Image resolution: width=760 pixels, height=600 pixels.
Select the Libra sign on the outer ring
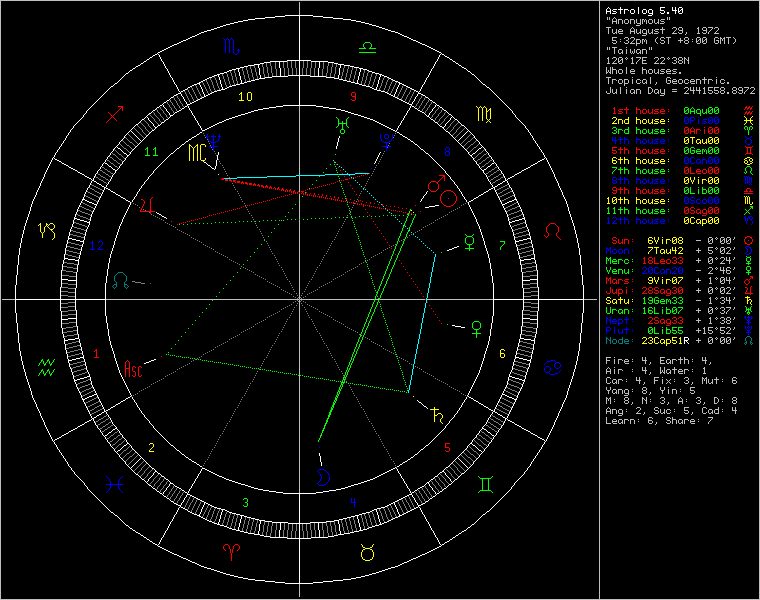click(367, 46)
